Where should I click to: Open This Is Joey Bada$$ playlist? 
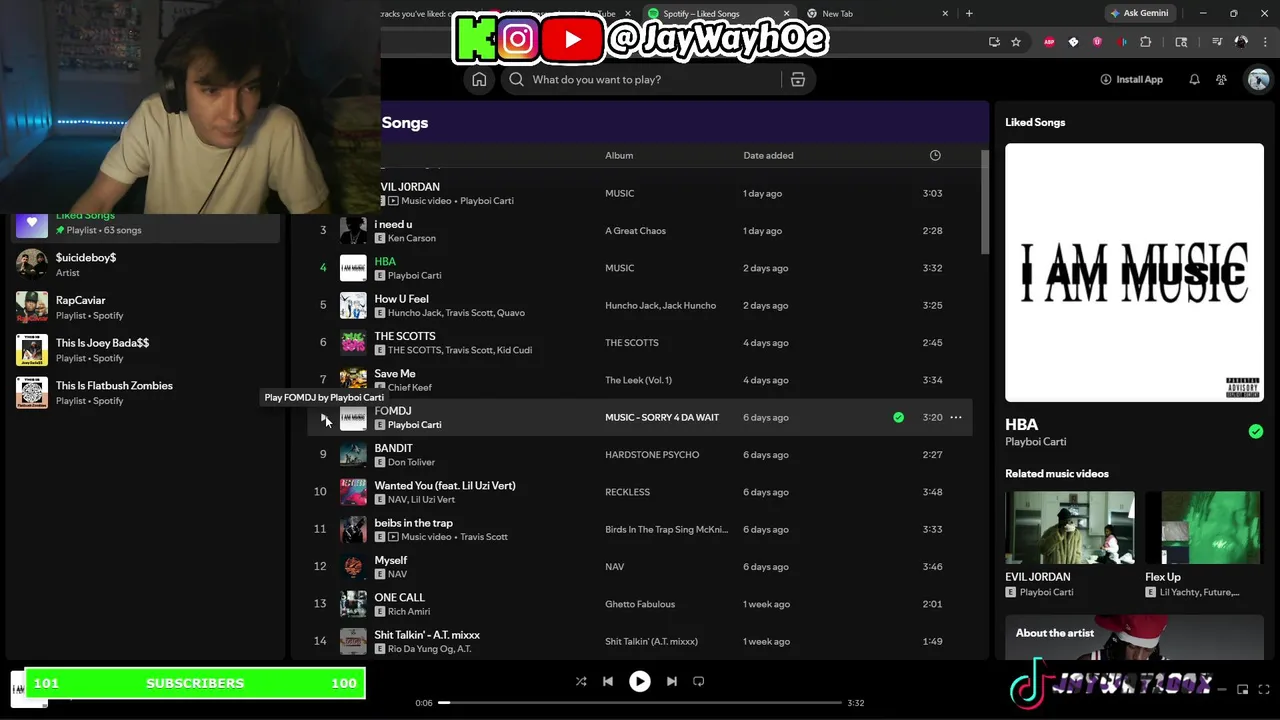[x=145, y=350]
